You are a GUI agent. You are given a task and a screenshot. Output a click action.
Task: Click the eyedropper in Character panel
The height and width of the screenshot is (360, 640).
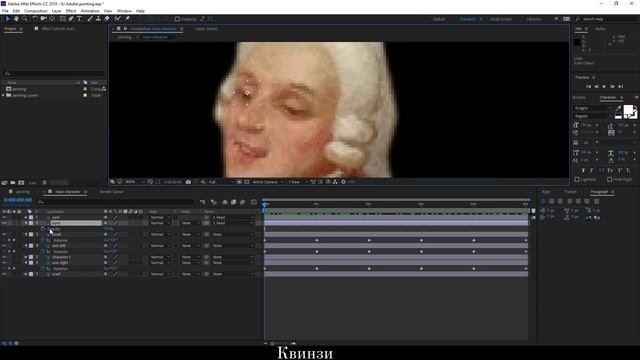[x=618, y=108]
